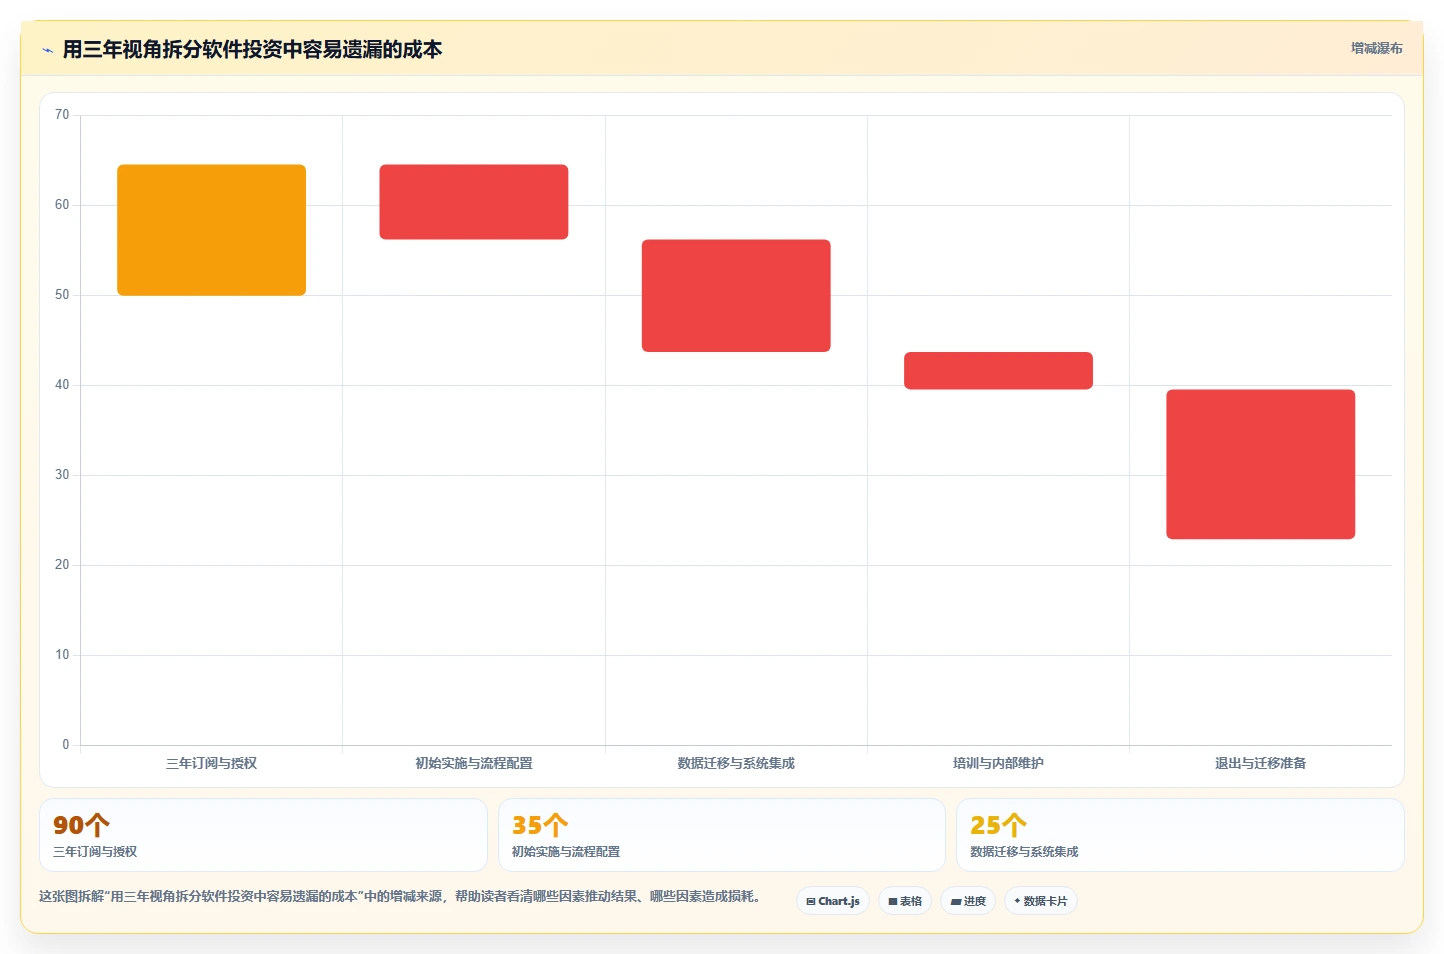Click the red 培训与内部维护 bar
This screenshot has height=954, width=1444.
[x=998, y=371]
